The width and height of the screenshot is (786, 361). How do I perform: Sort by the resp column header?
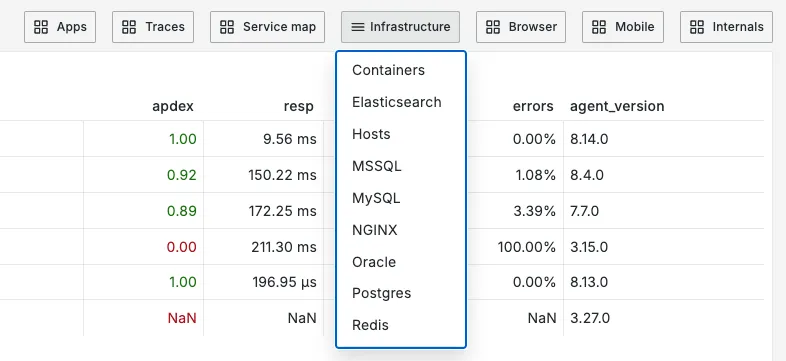(x=298, y=106)
